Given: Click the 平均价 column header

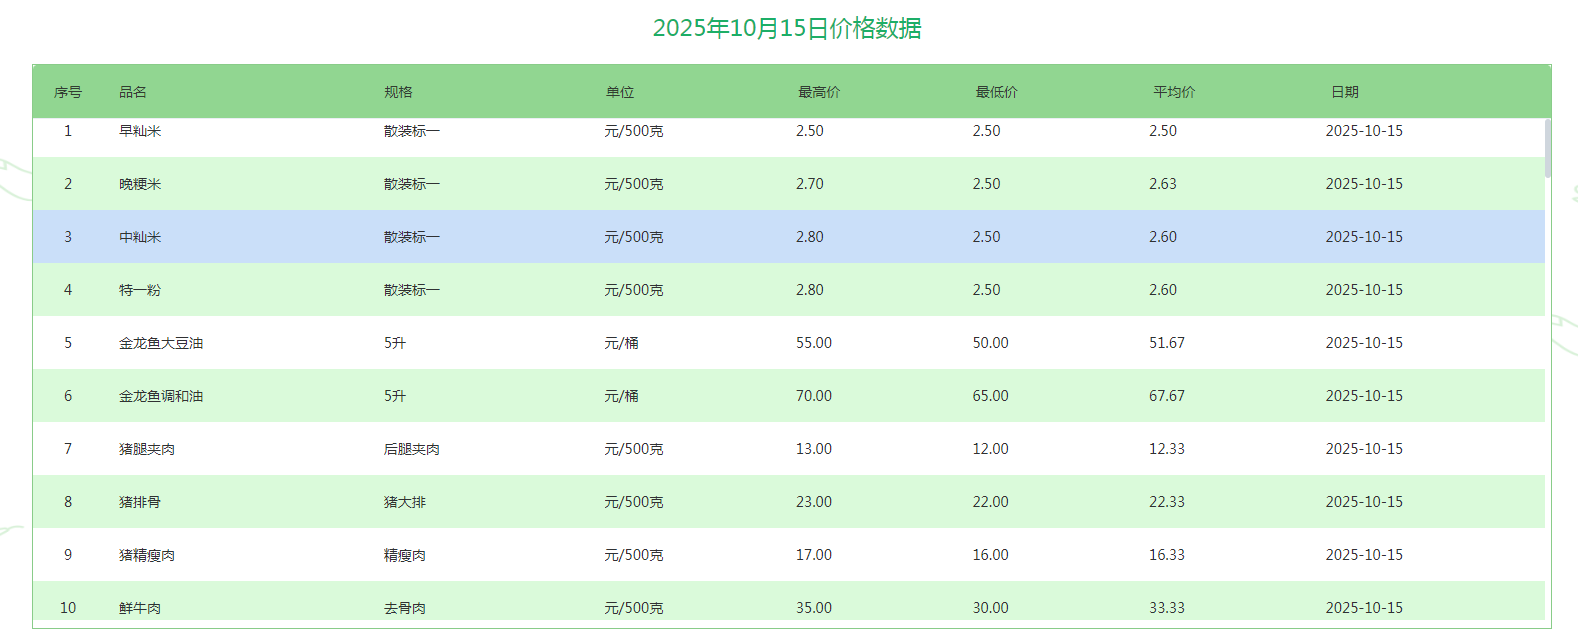Looking at the screenshot, I should 1174,92.
